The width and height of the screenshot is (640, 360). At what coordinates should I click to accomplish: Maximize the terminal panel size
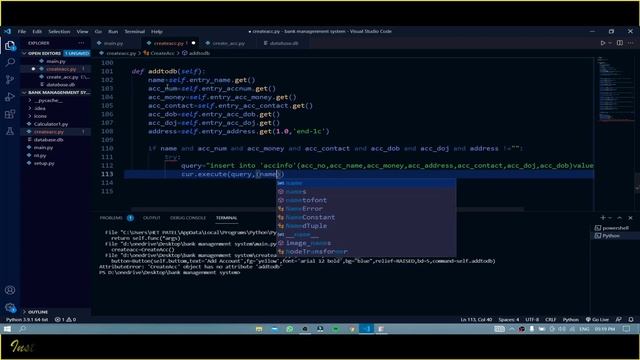coord(620,218)
